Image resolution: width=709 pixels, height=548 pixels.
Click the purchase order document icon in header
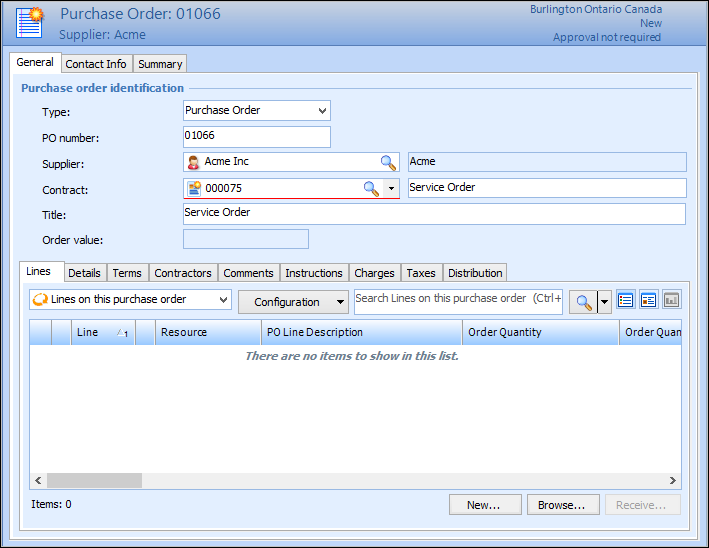click(30, 23)
